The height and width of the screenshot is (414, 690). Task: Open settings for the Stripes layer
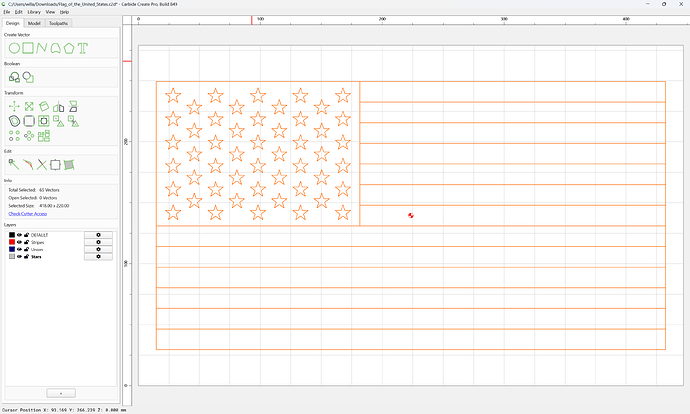pyautogui.click(x=98, y=242)
